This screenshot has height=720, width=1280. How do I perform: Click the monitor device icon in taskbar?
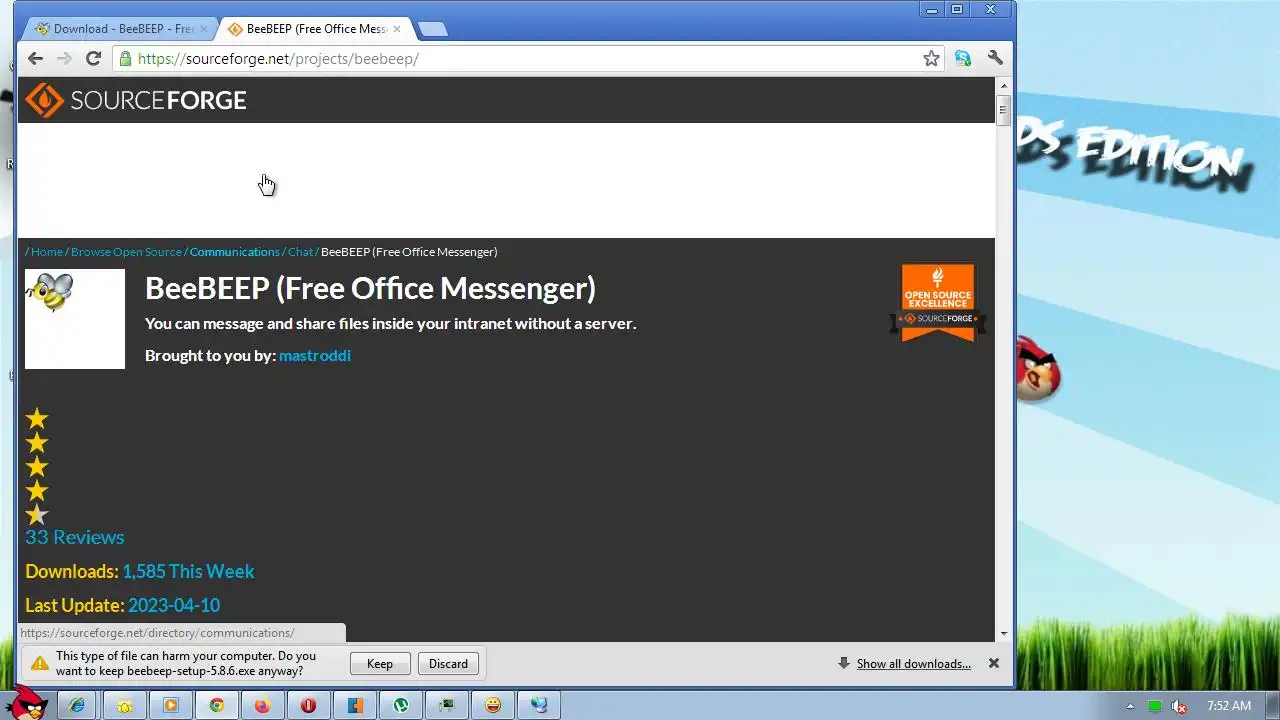coord(447,705)
